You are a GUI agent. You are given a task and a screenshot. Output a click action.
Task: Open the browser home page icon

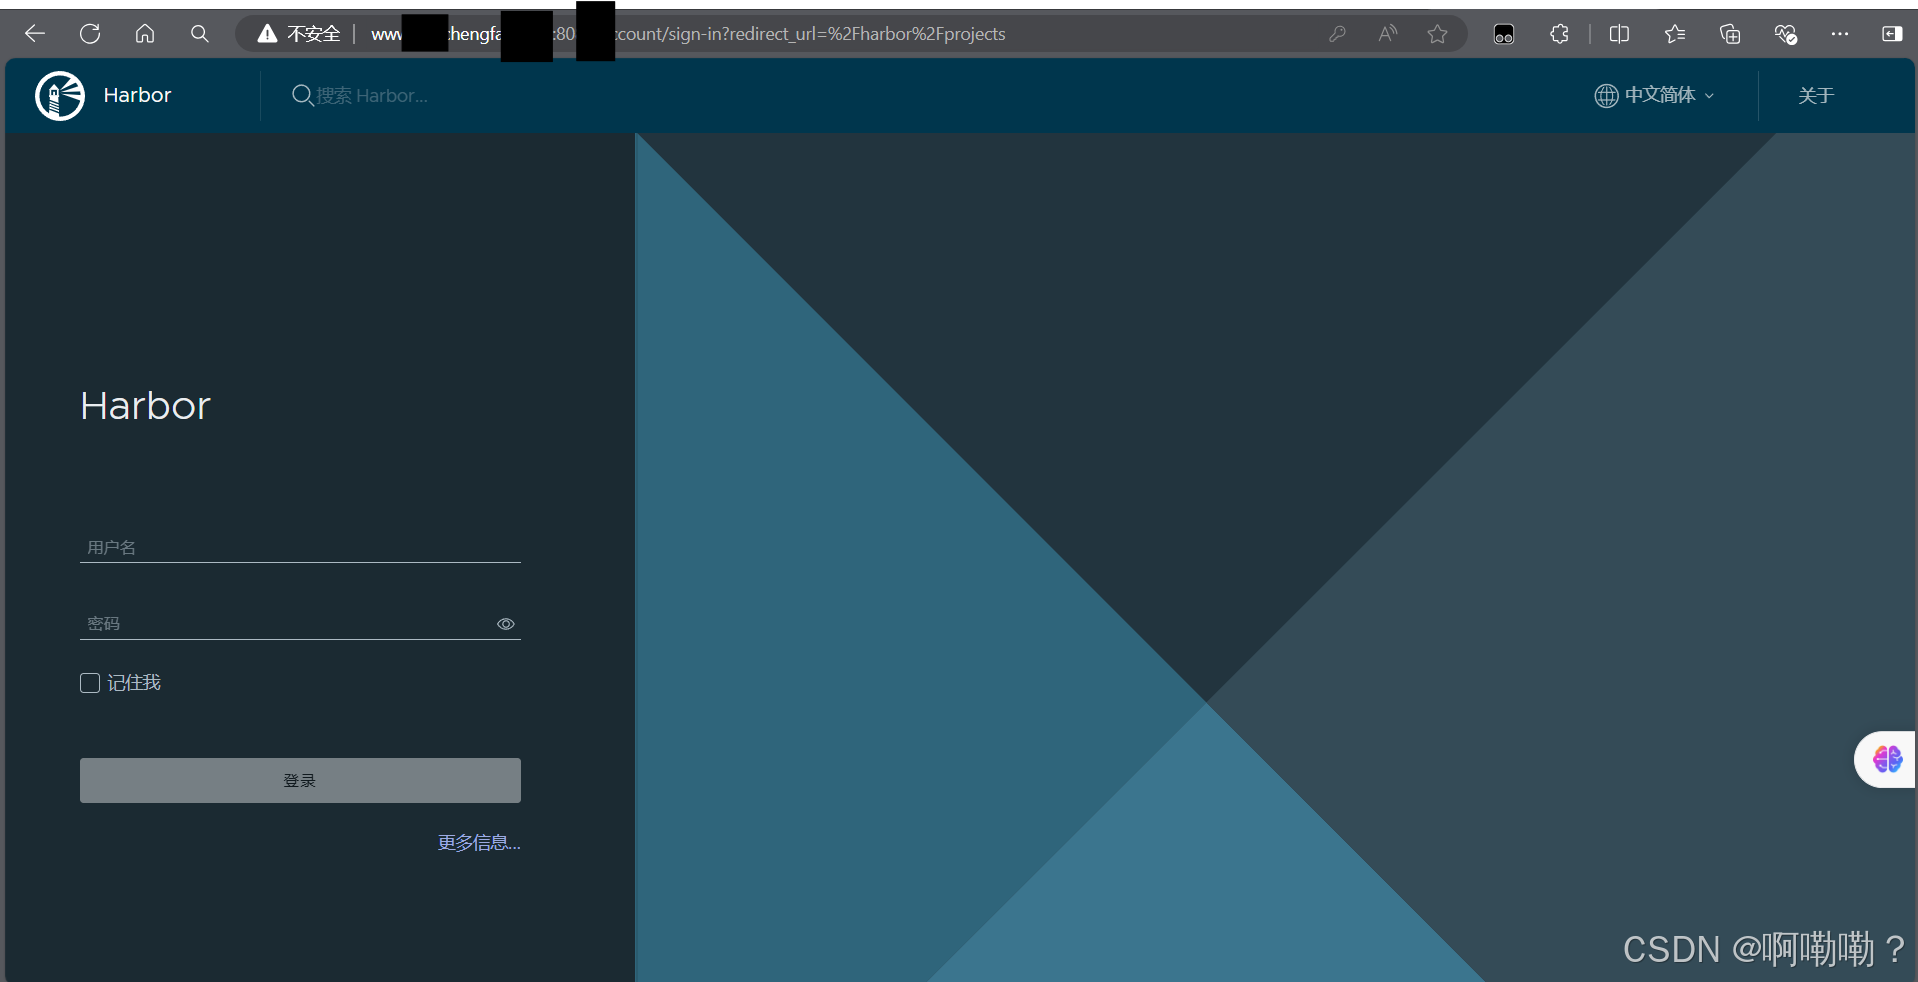(x=145, y=34)
